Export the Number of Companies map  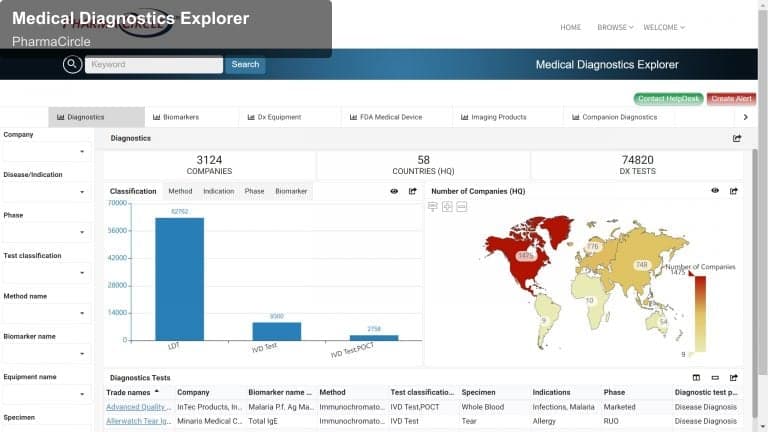[733, 191]
